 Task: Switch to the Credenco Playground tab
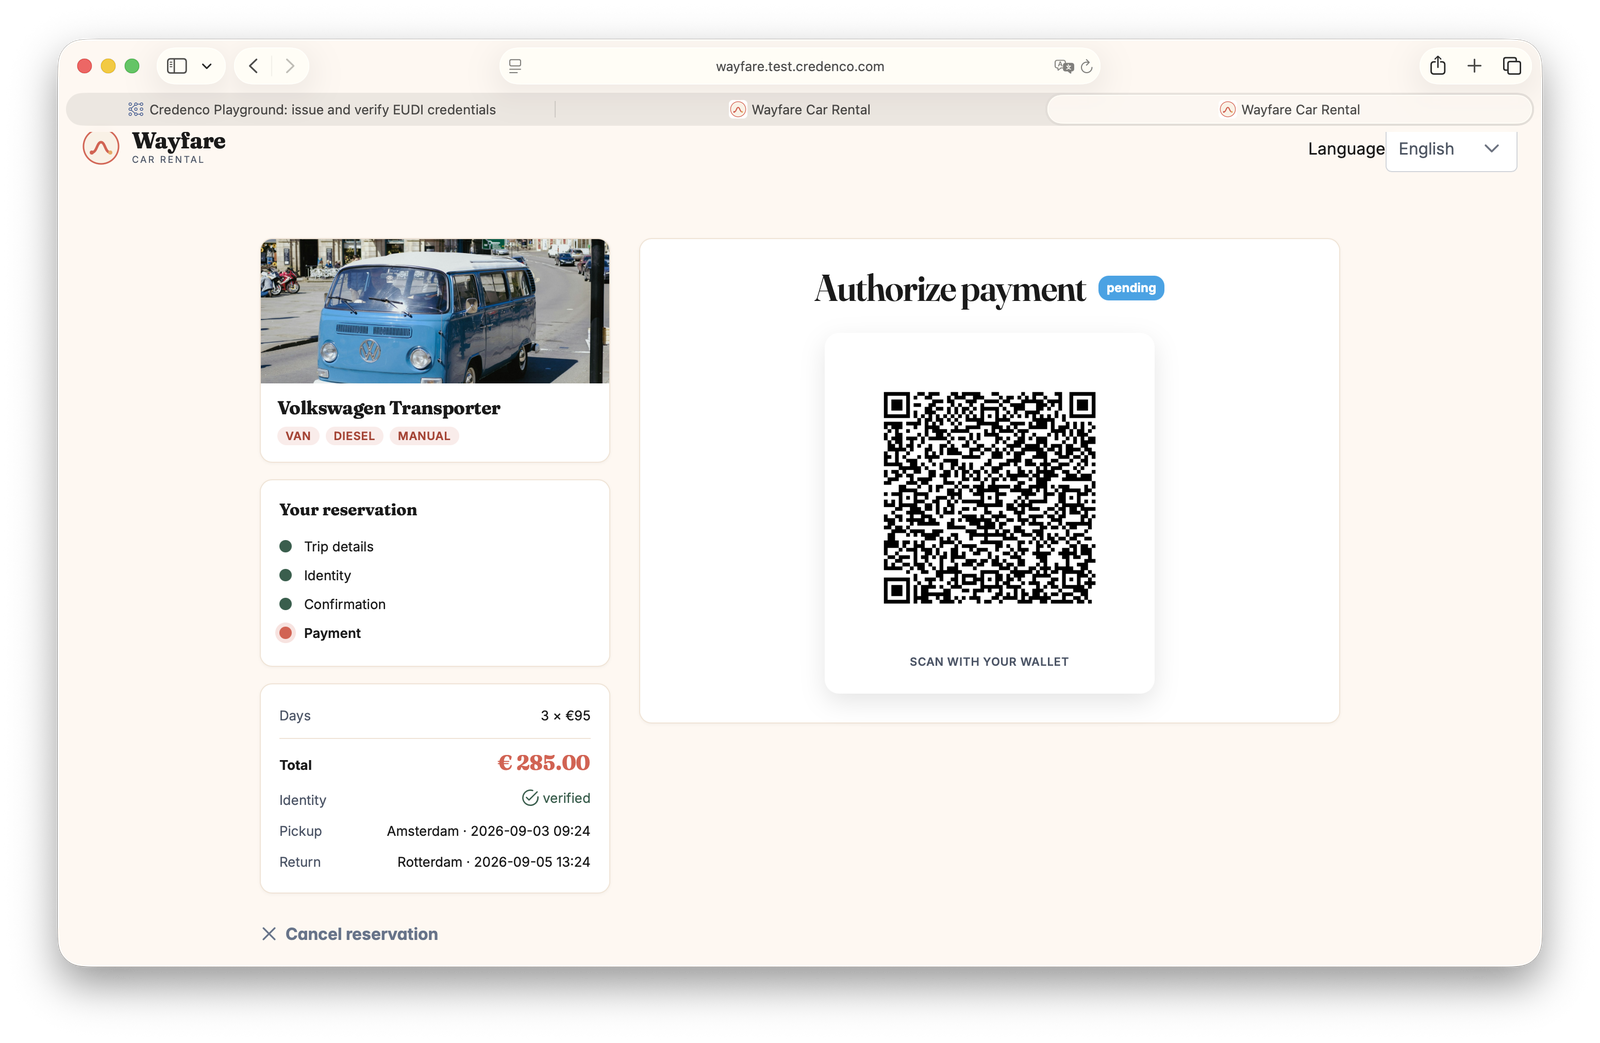pyautogui.click(x=312, y=110)
